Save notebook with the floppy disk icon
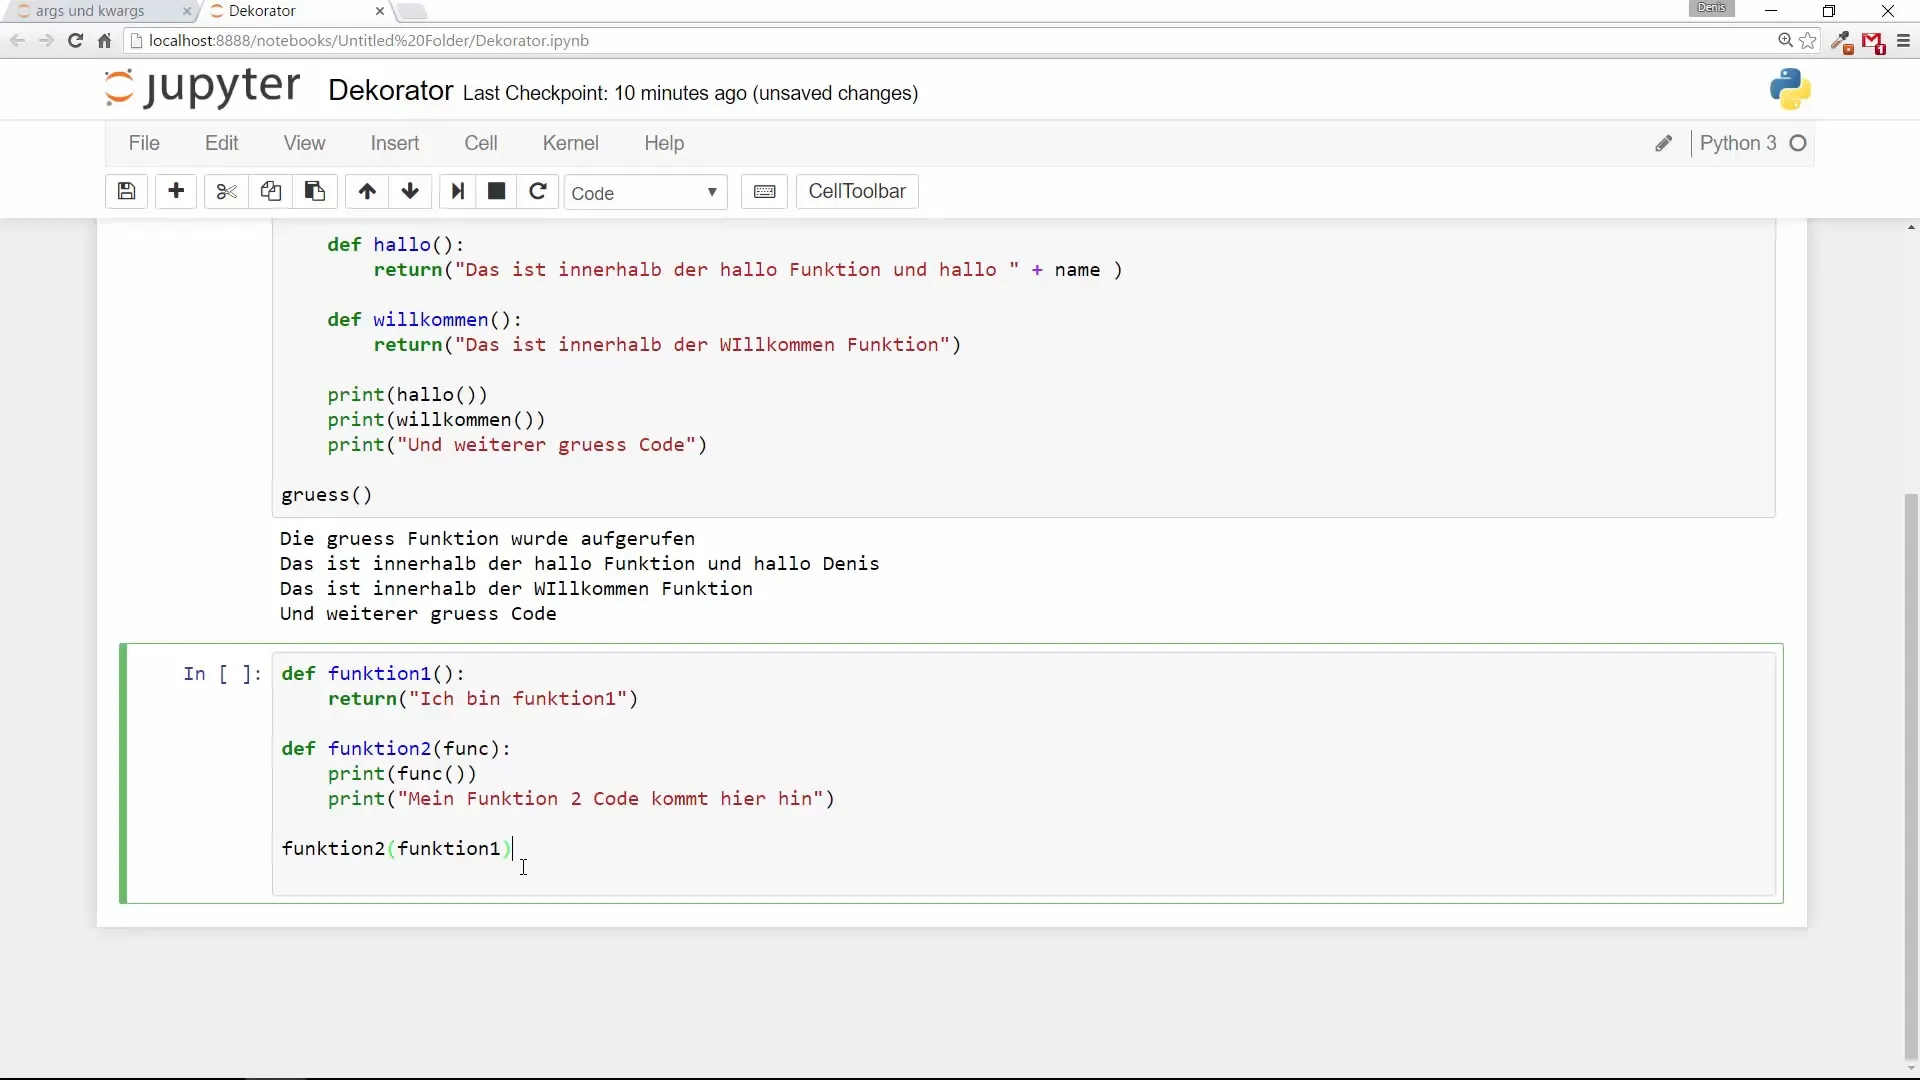 (x=126, y=191)
